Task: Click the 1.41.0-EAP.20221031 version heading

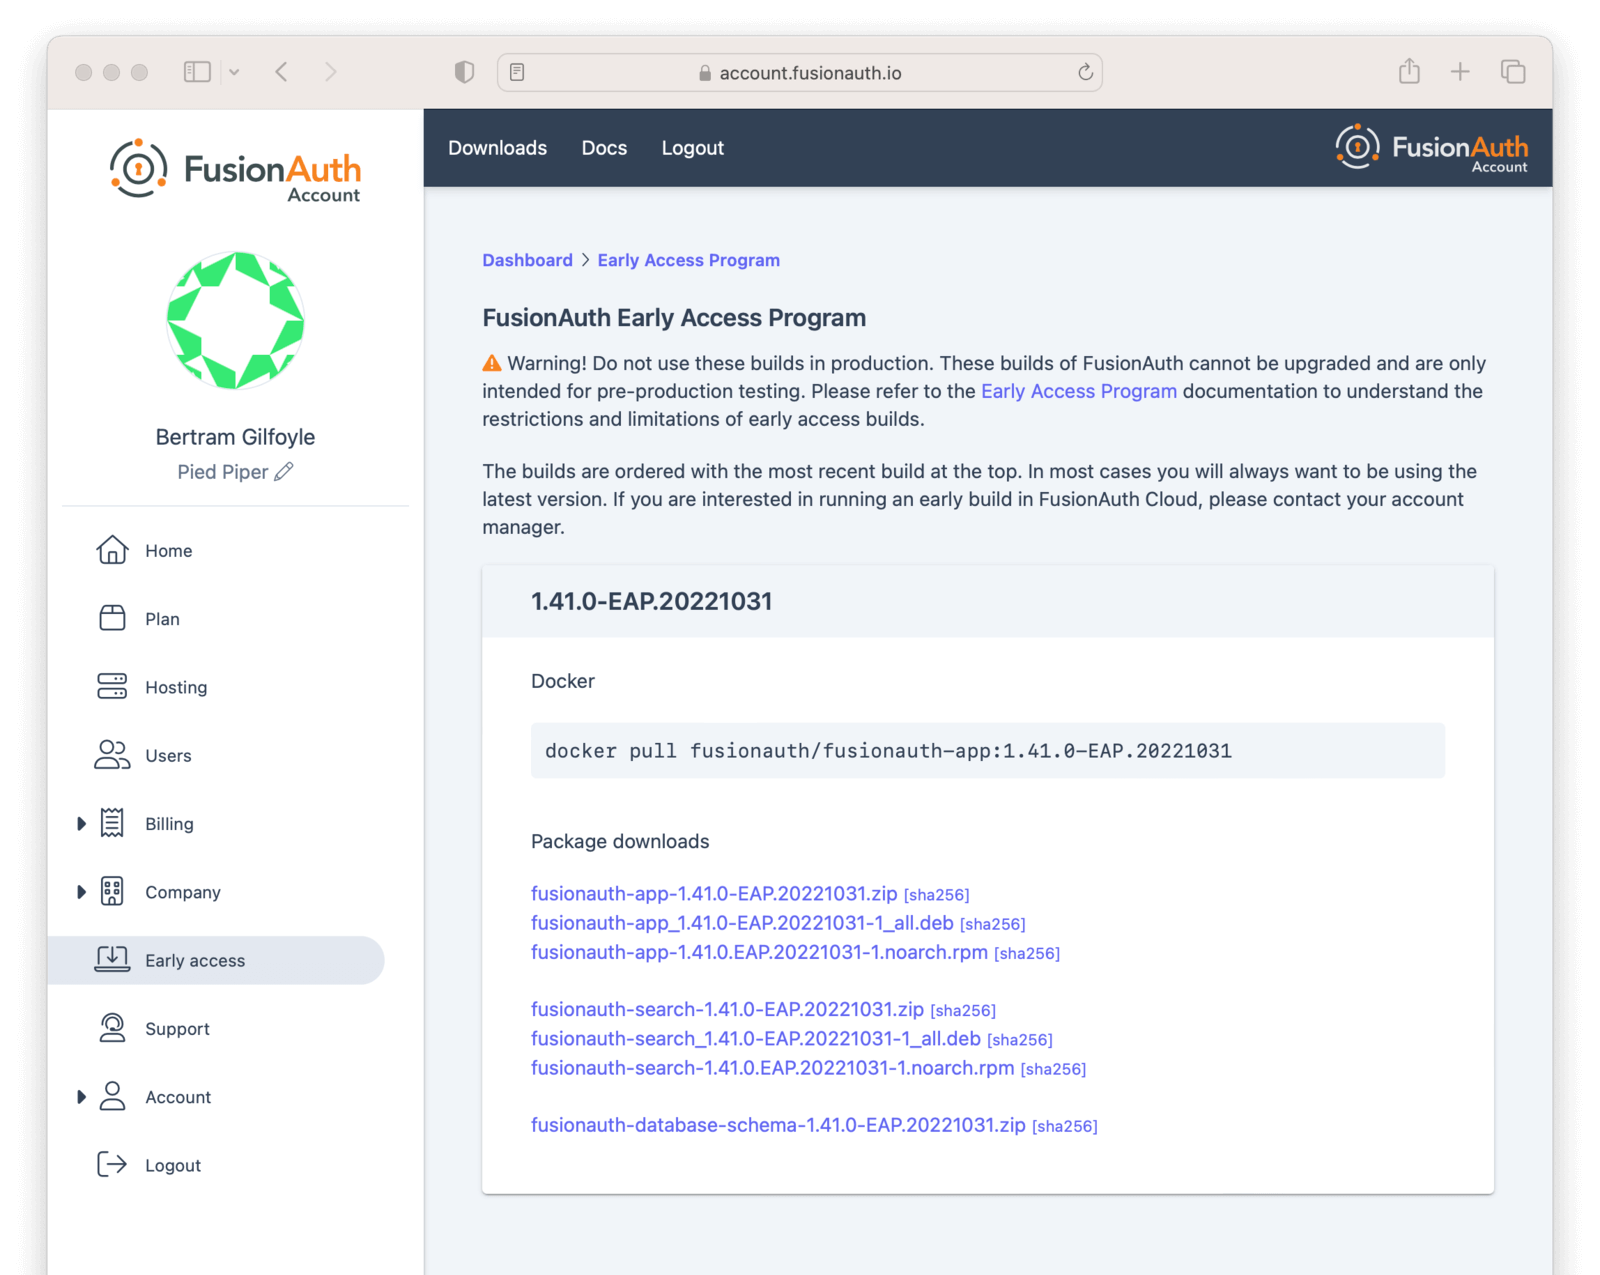Action: click(x=651, y=601)
